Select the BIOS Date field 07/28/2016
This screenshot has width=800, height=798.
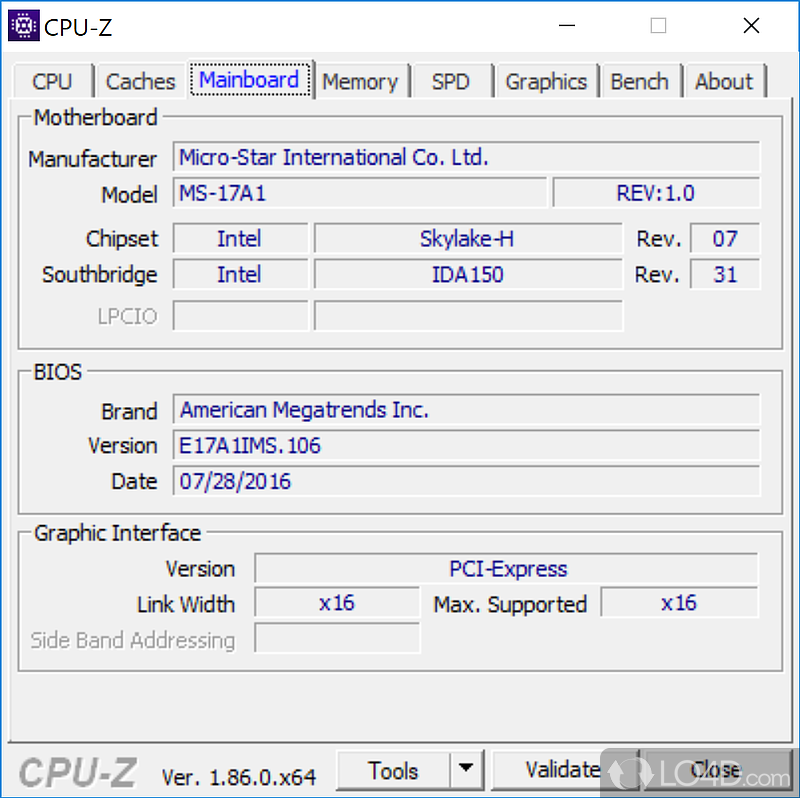coord(466,481)
